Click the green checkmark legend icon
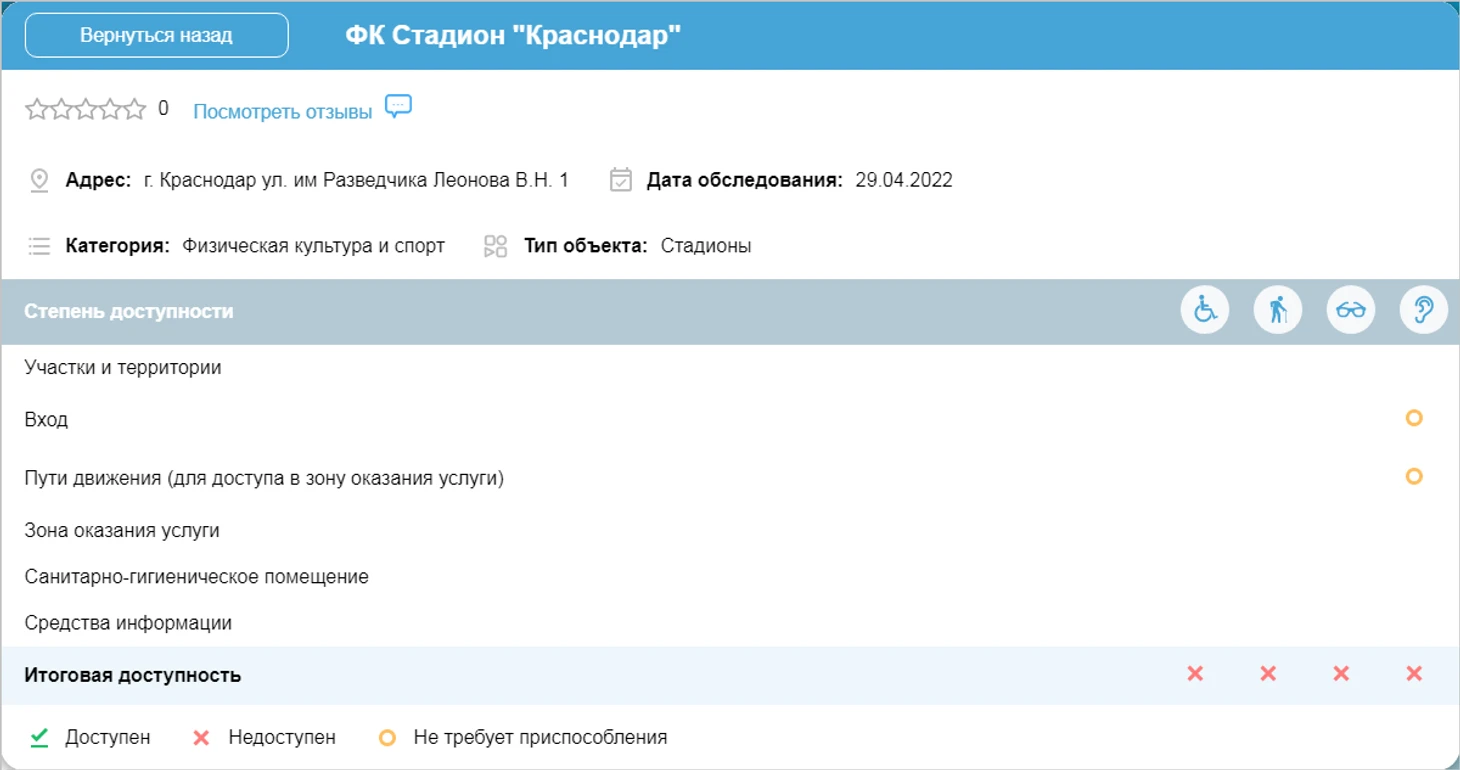The height and width of the screenshot is (770, 1460). 39,738
